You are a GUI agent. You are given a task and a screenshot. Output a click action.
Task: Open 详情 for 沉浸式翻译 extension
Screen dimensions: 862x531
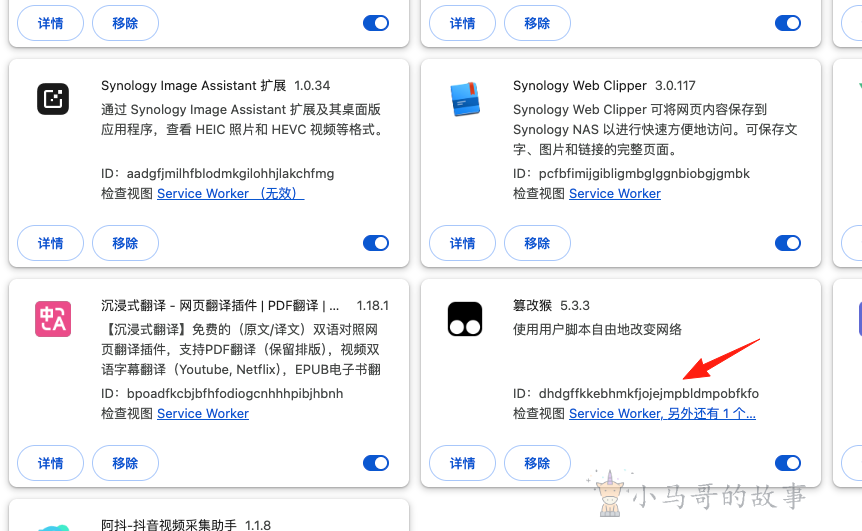point(51,463)
